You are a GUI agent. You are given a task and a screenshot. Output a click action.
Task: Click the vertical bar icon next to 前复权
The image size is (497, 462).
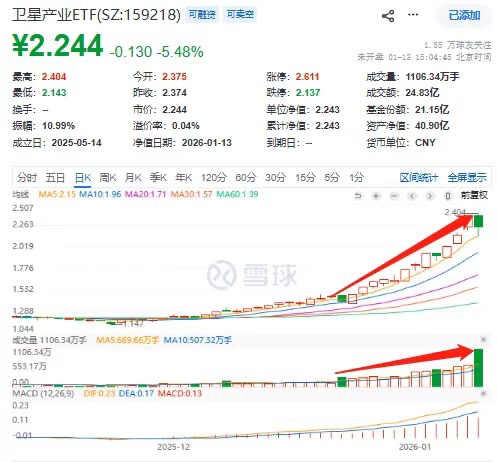(448, 196)
